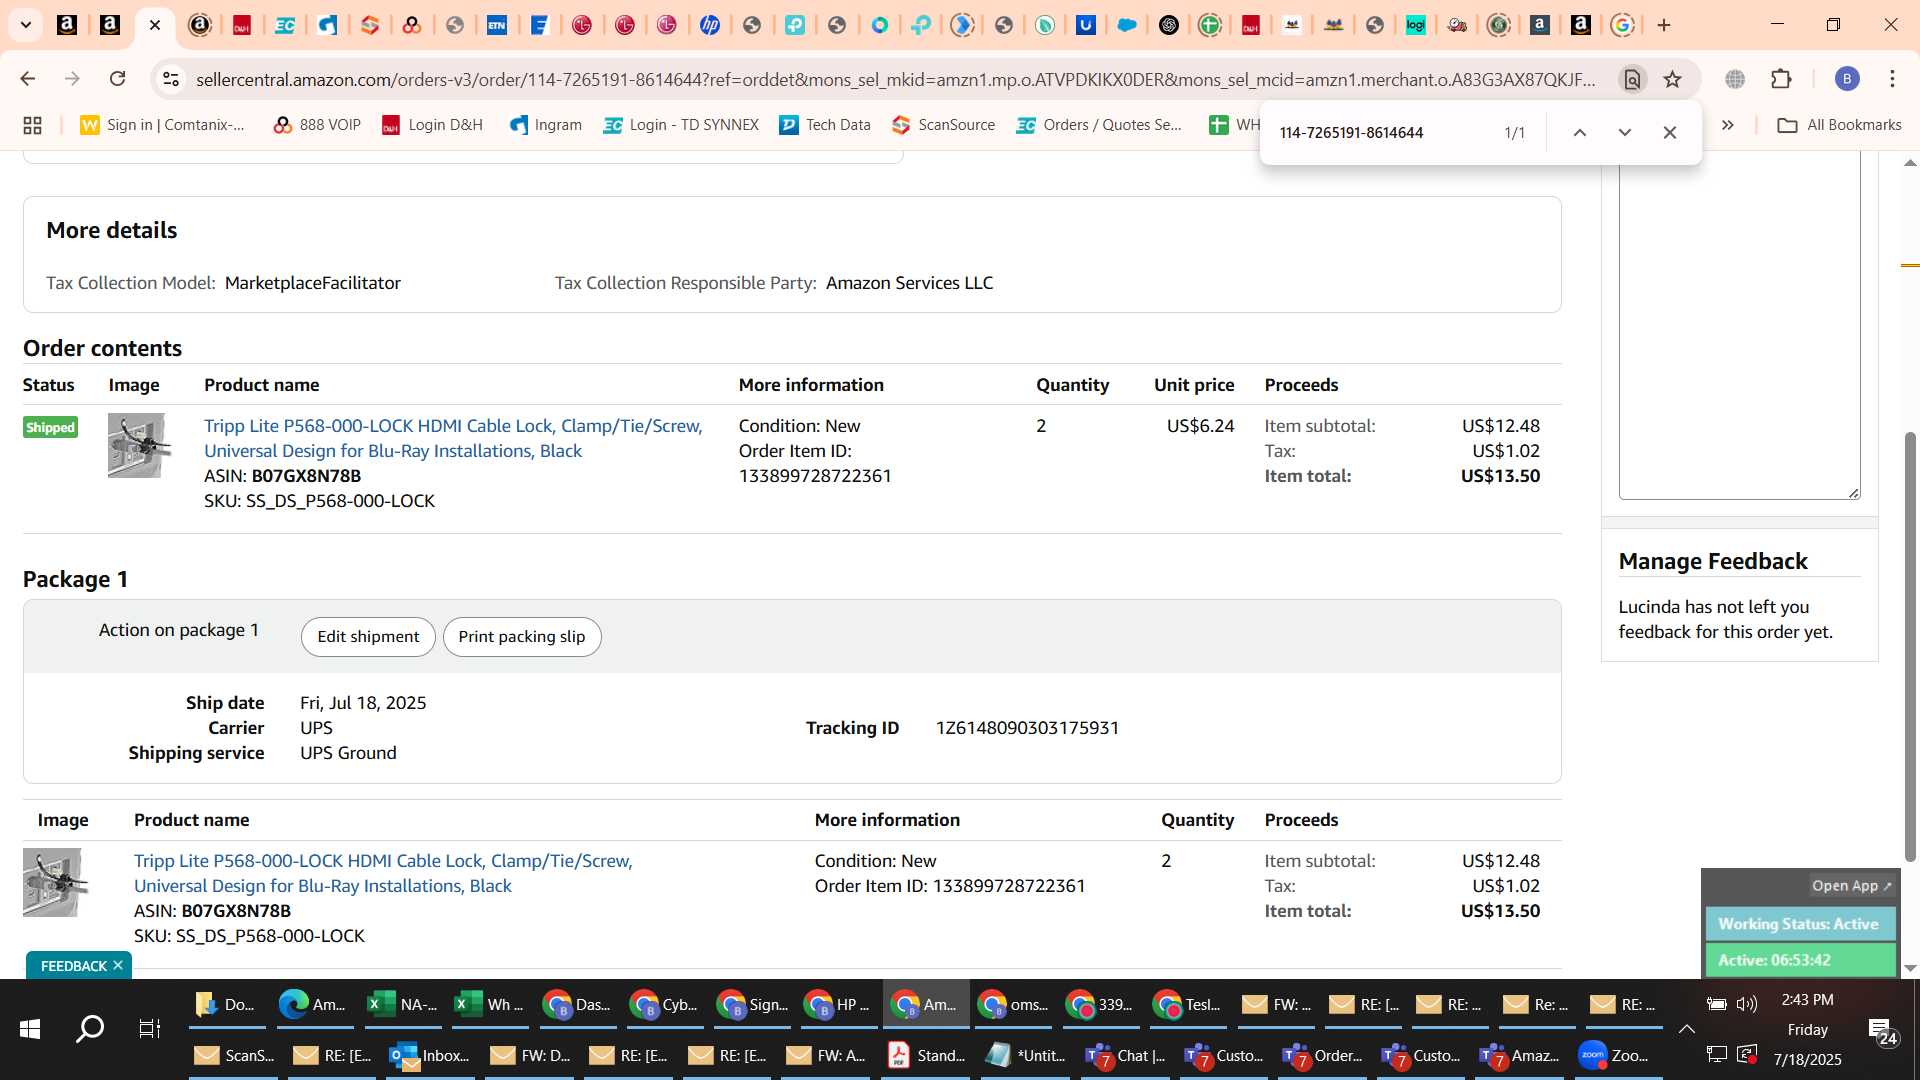Click the page vertical scrollbar thumb

1910,645
